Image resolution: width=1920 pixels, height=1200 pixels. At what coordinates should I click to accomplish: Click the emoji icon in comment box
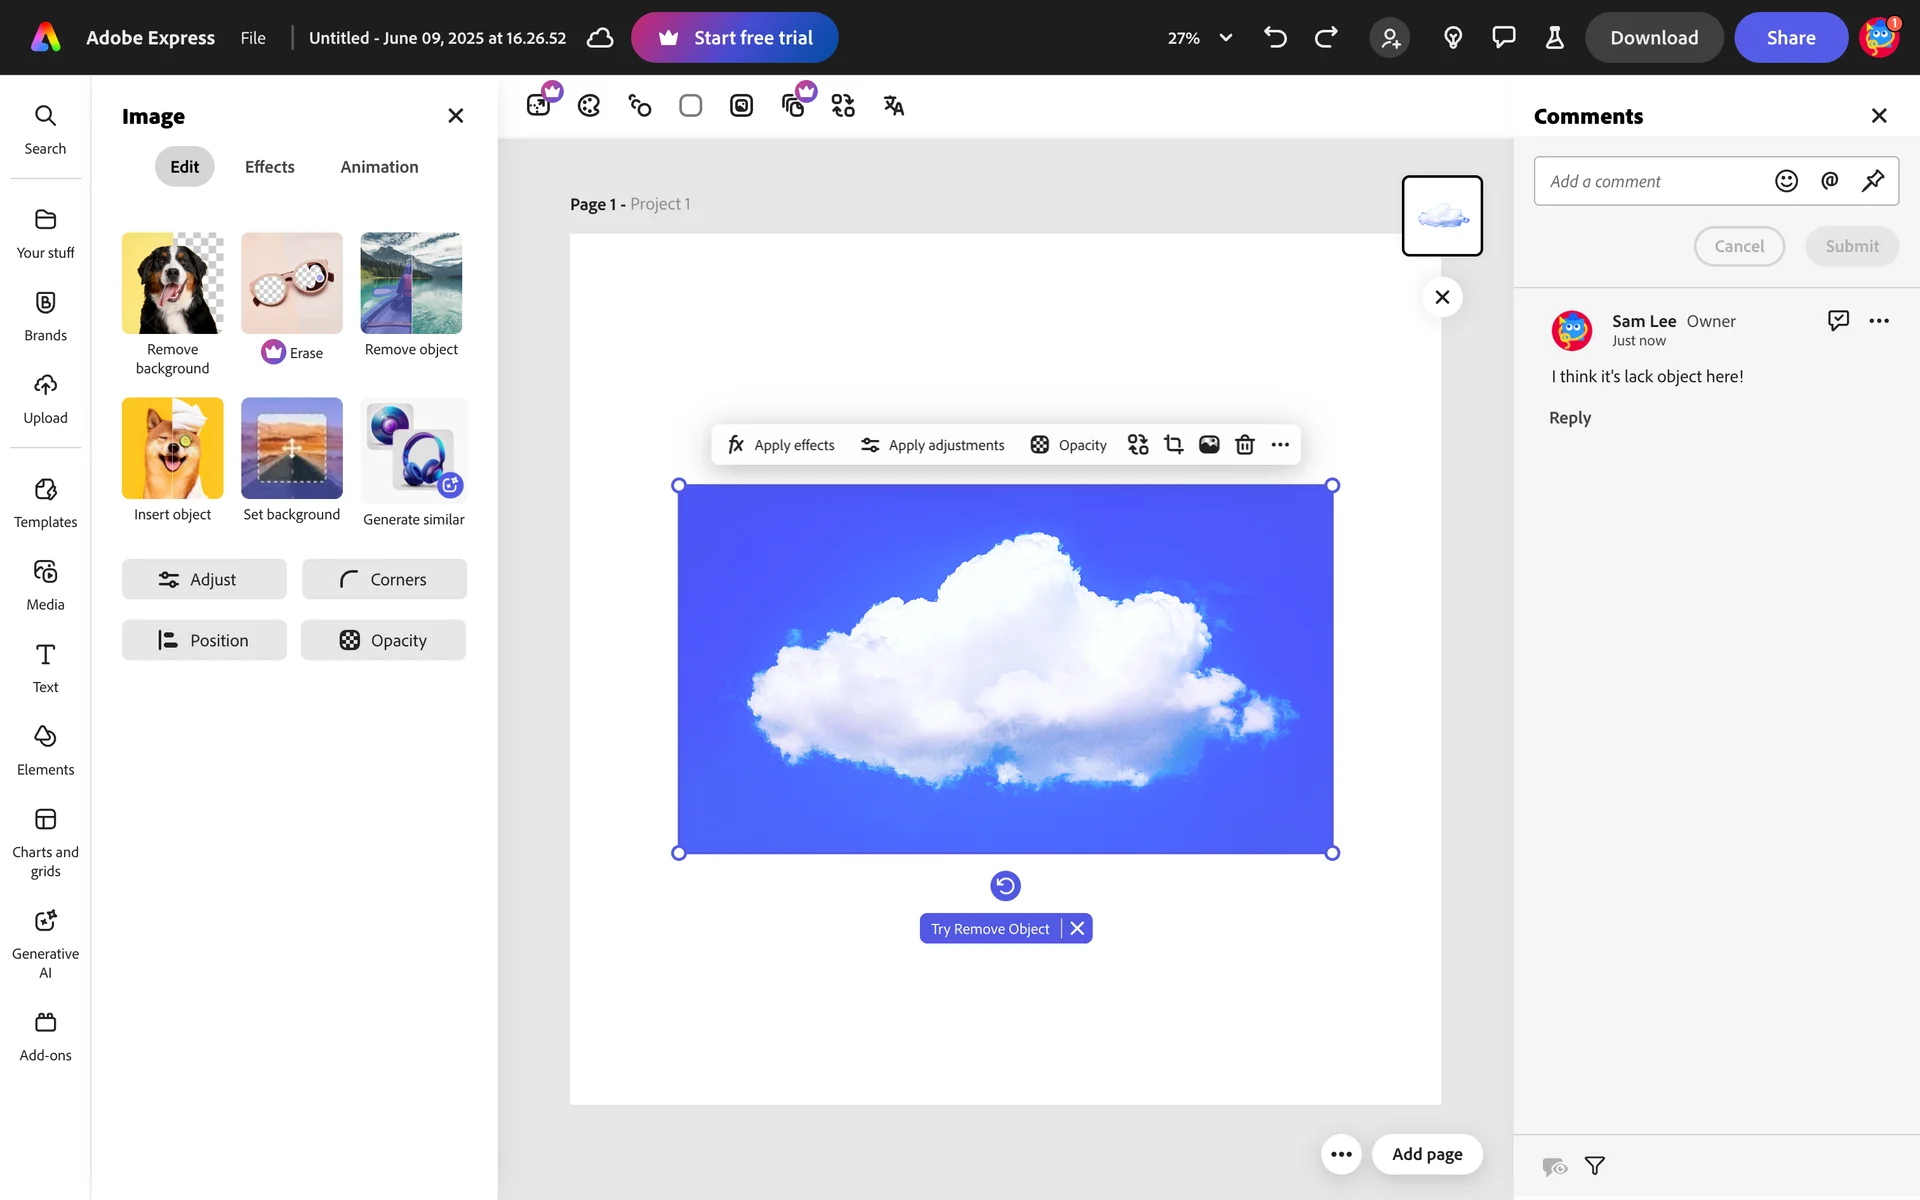click(x=1786, y=181)
